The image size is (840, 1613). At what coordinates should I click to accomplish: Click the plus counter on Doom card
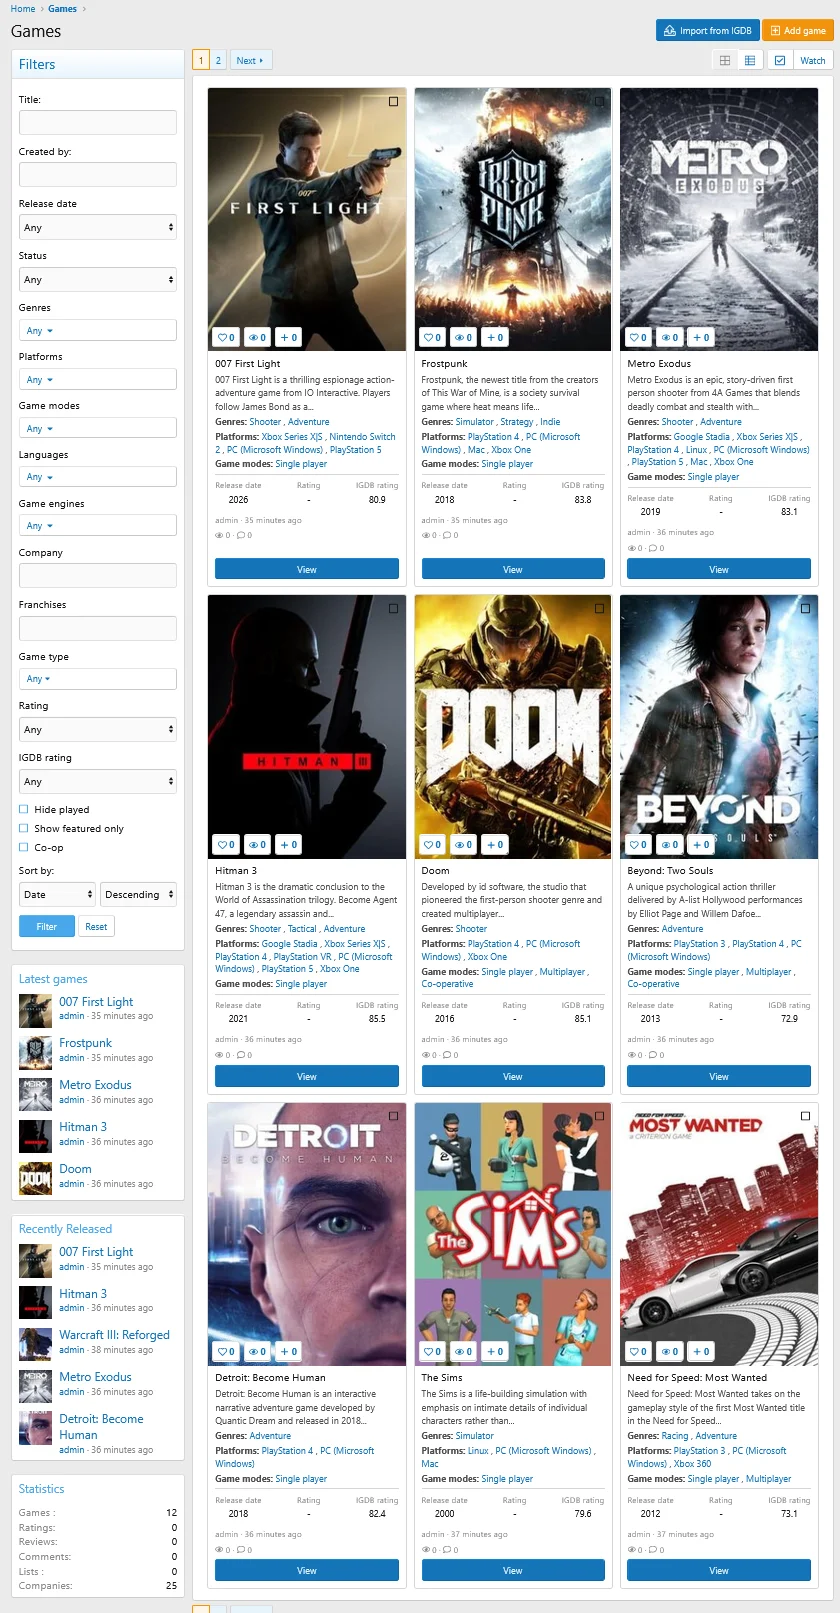coord(495,844)
